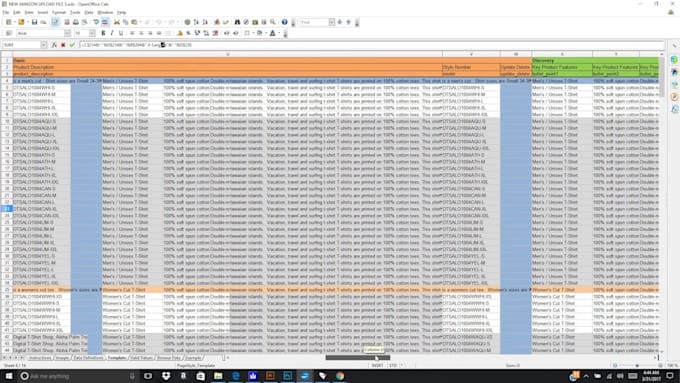
Task: Click the Paste clipboard icon
Action: pos(134,22)
